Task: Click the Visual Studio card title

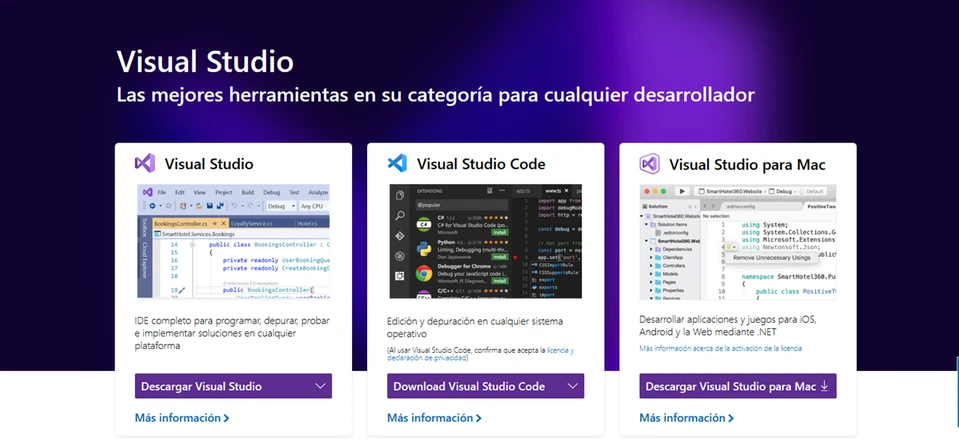Action: (x=209, y=164)
